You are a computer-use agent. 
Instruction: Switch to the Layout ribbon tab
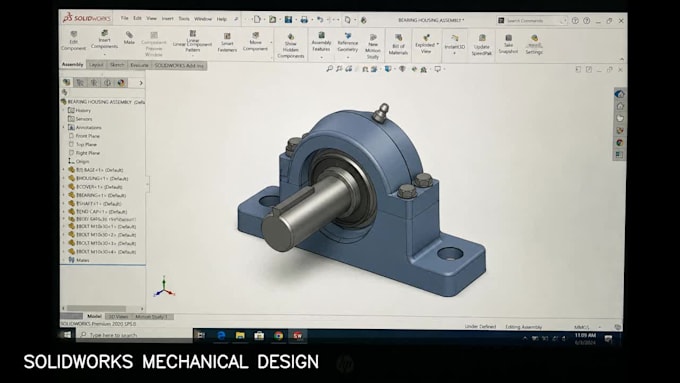(x=96, y=65)
